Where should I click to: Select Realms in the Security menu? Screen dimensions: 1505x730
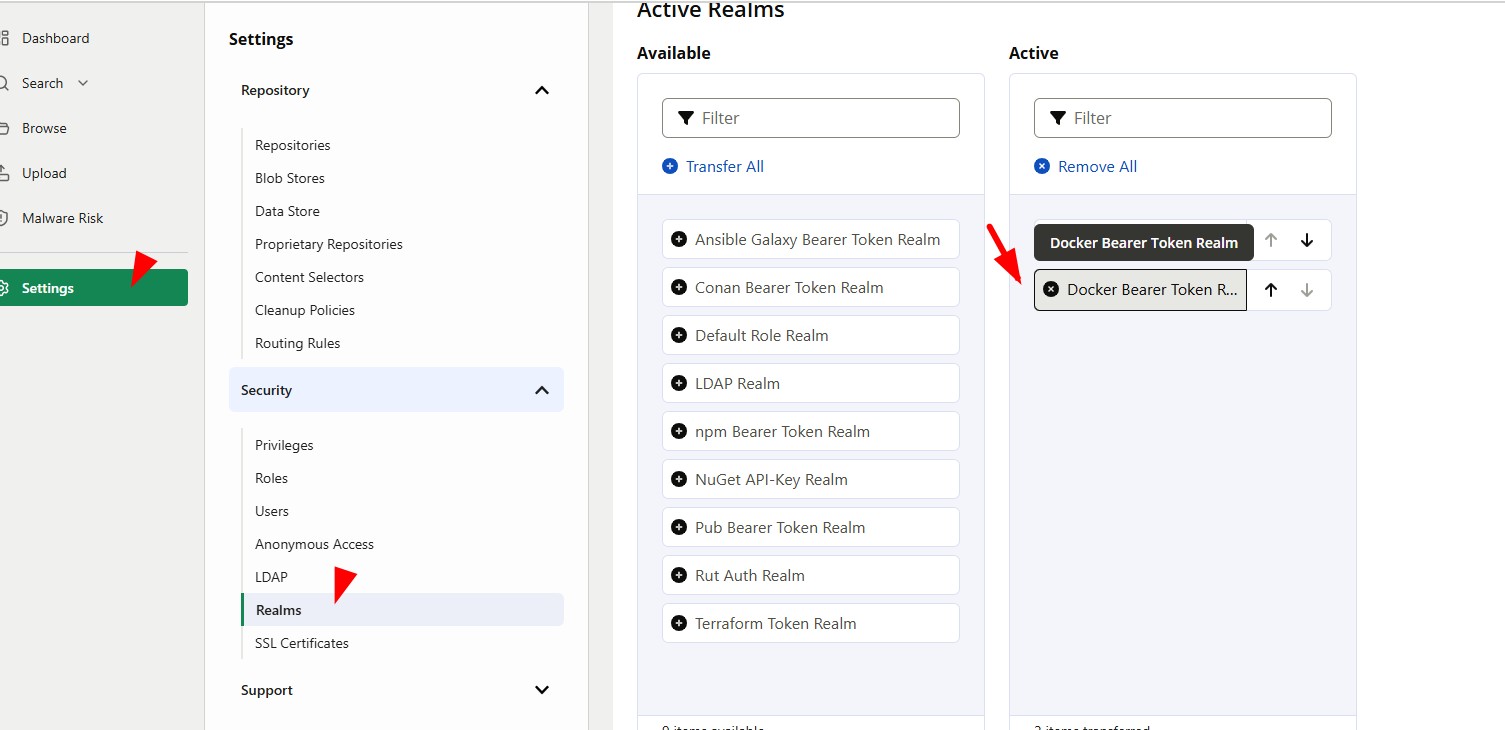click(x=402, y=610)
